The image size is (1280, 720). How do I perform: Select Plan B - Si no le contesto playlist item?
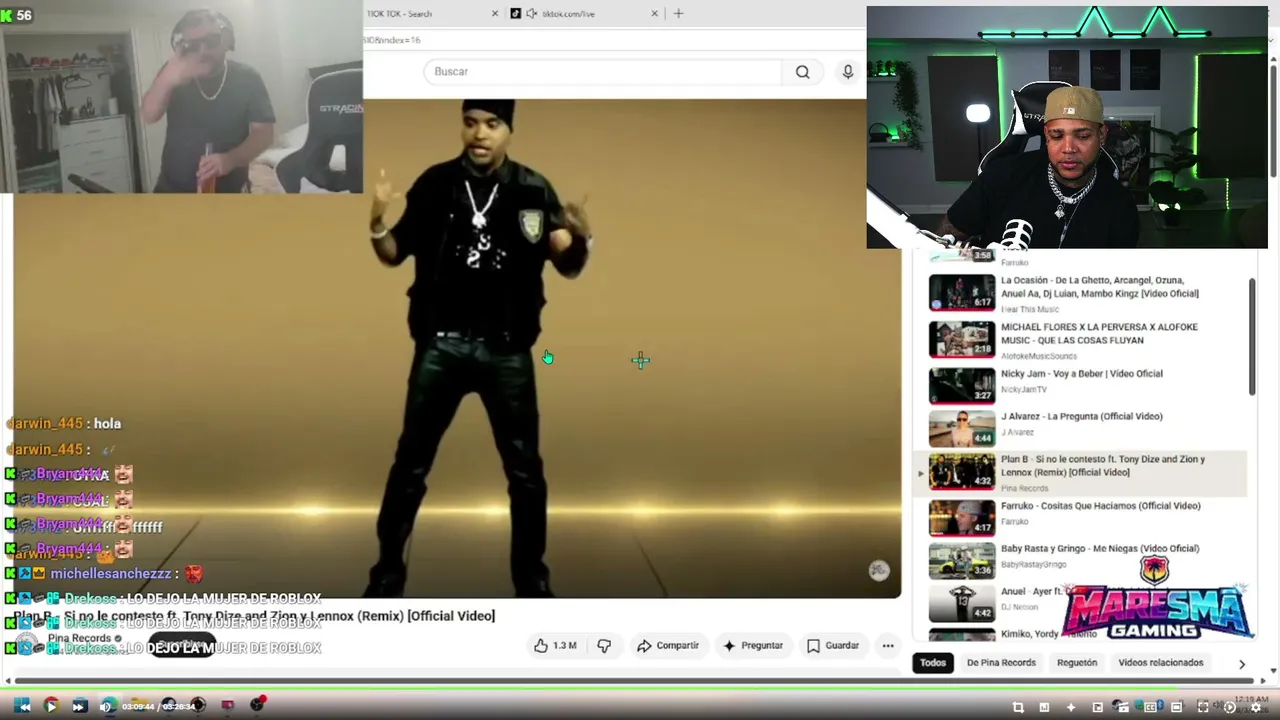pos(1080,473)
